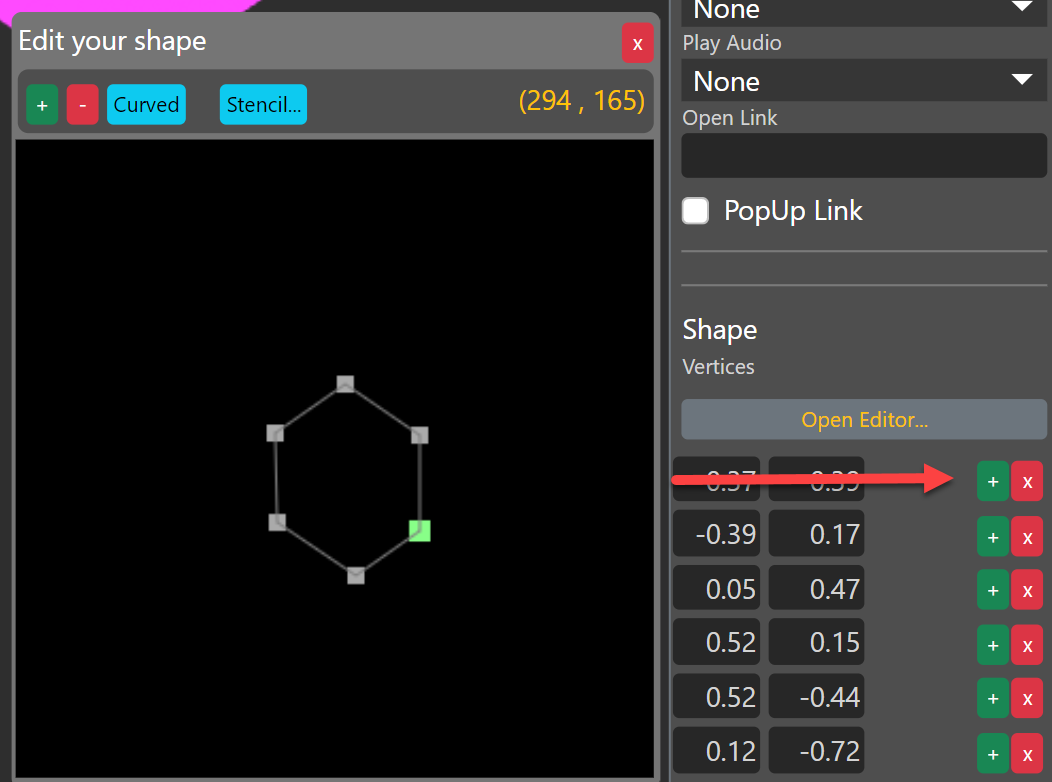Select the green highlighted vertex handle
The height and width of the screenshot is (782, 1052).
[419, 531]
